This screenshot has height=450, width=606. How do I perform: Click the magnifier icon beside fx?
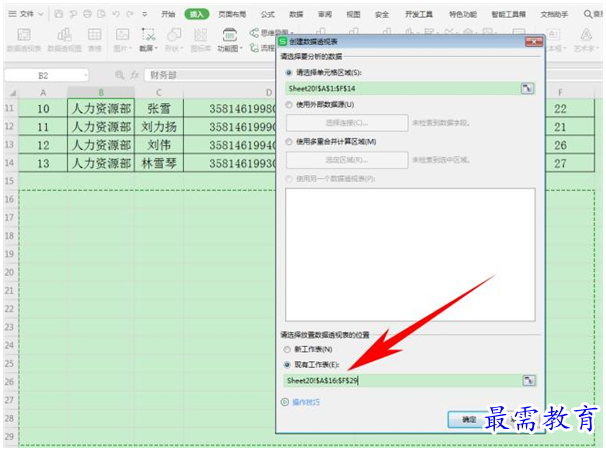pyautogui.click(x=120, y=75)
